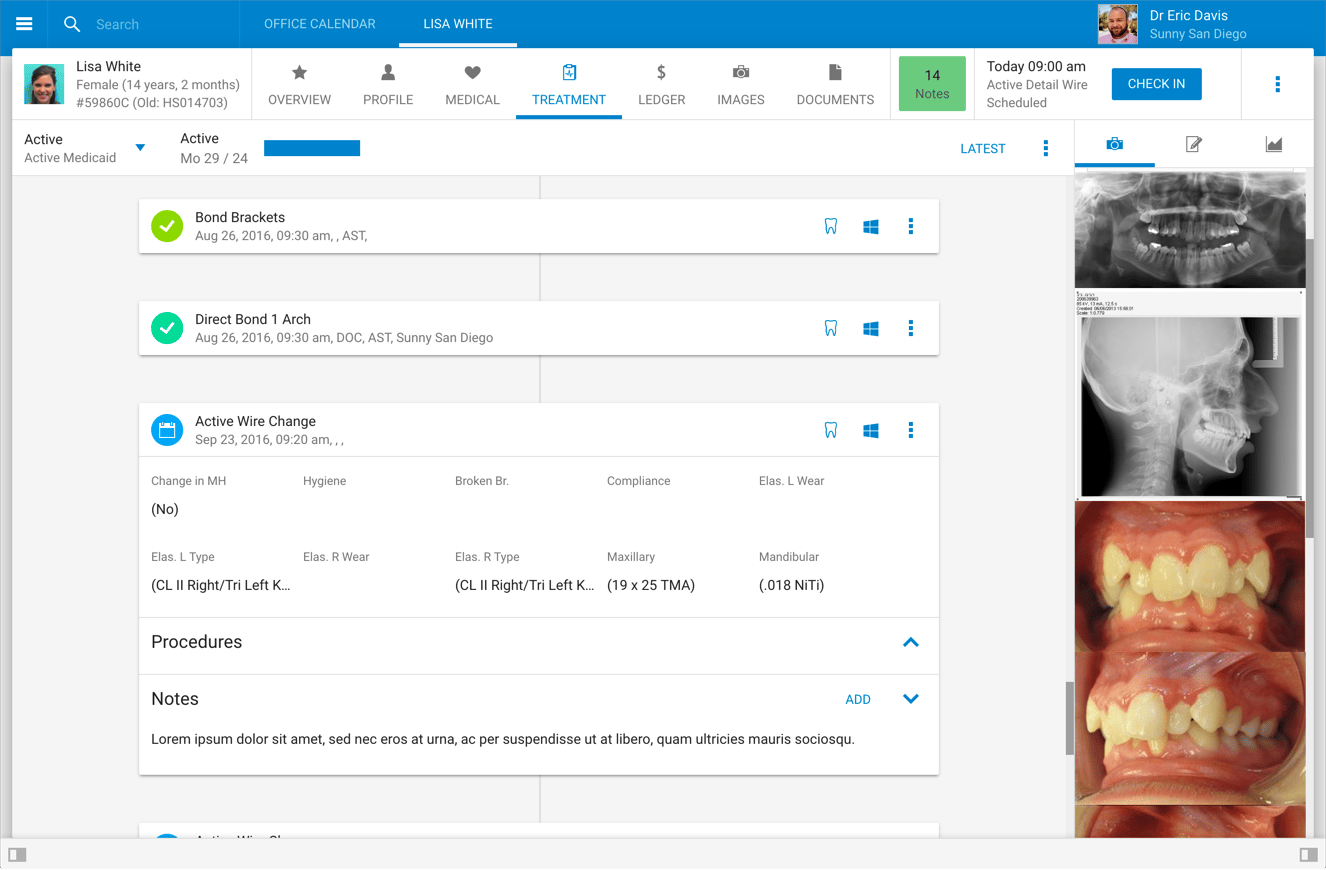
Task: Open tooth chart for Active Wire Change
Action: [830, 431]
